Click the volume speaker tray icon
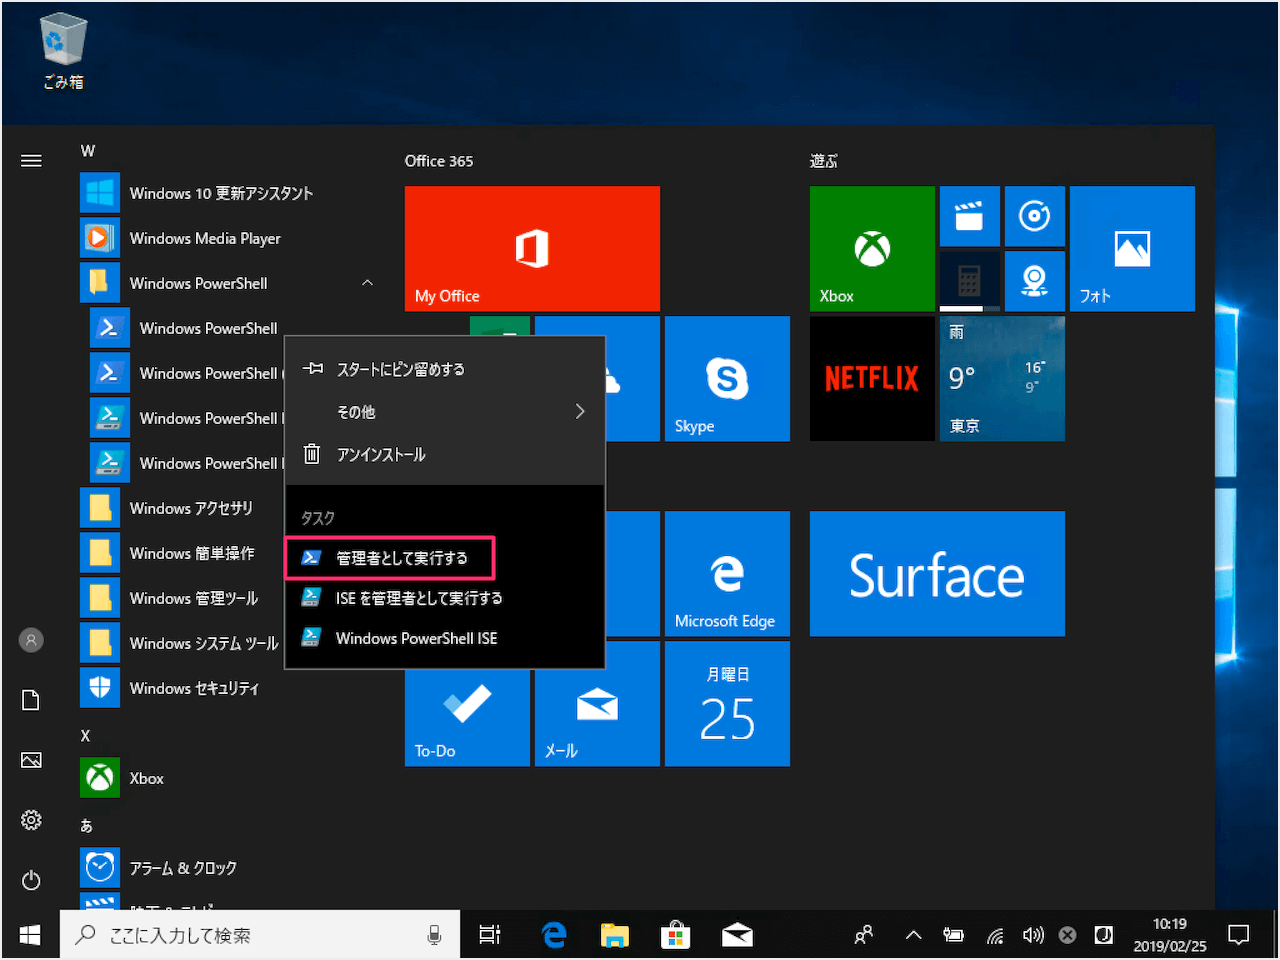Screen dimensions: 1280x960 coord(1033,935)
